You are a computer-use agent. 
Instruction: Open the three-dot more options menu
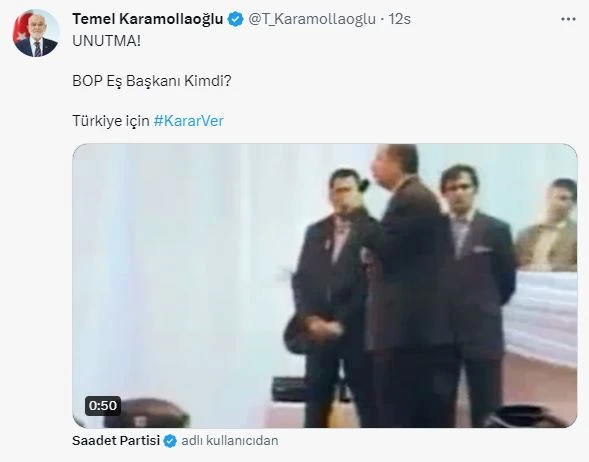click(x=568, y=19)
